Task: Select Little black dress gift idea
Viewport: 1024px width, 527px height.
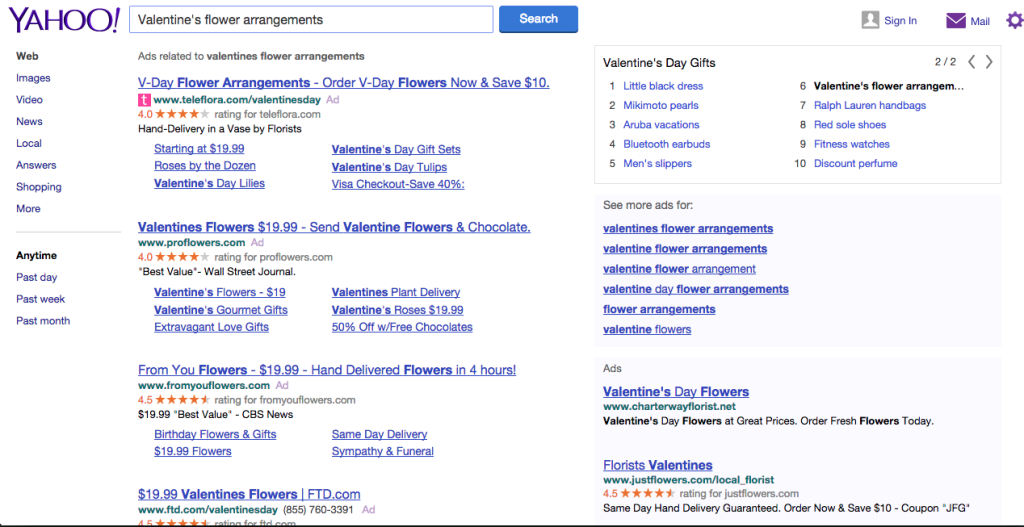Action: [663, 86]
